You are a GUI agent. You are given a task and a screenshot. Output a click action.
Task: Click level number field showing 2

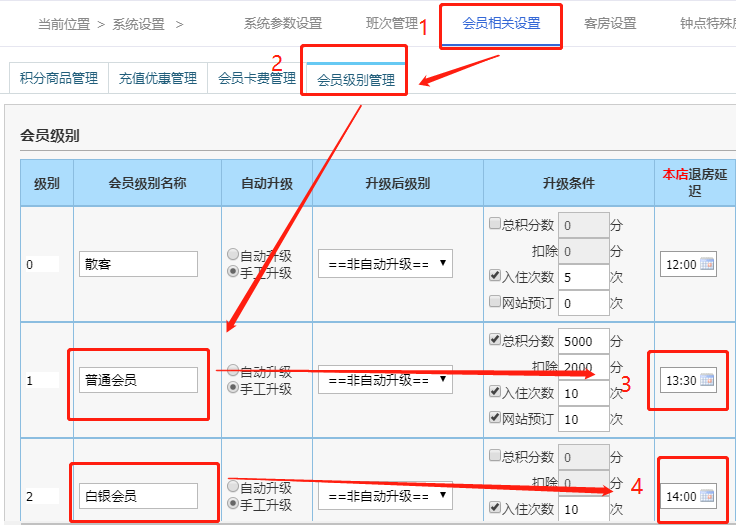pyautogui.click(x=42, y=496)
